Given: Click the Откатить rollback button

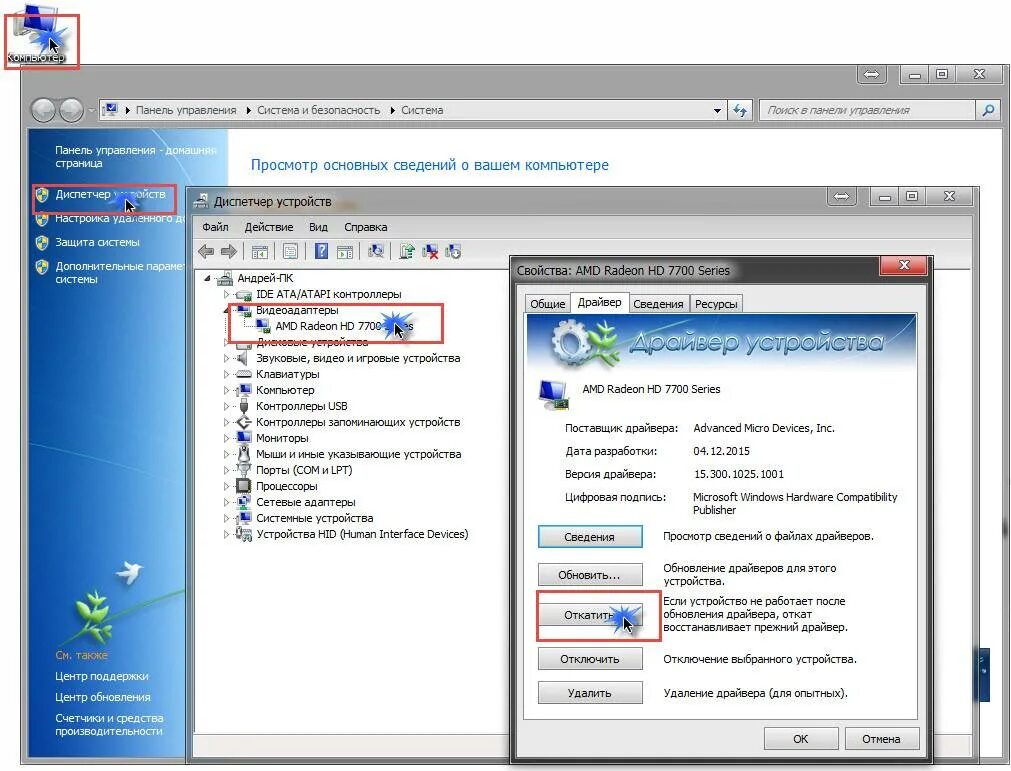Looking at the screenshot, I should (x=590, y=614).
